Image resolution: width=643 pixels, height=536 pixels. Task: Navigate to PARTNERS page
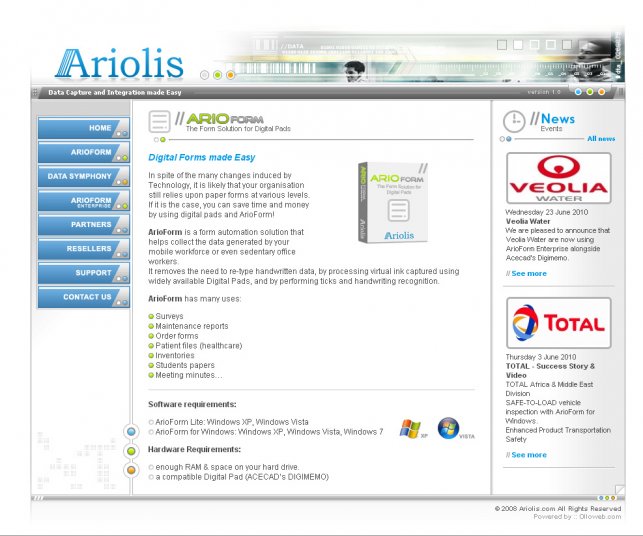click(x=84, y=225)
